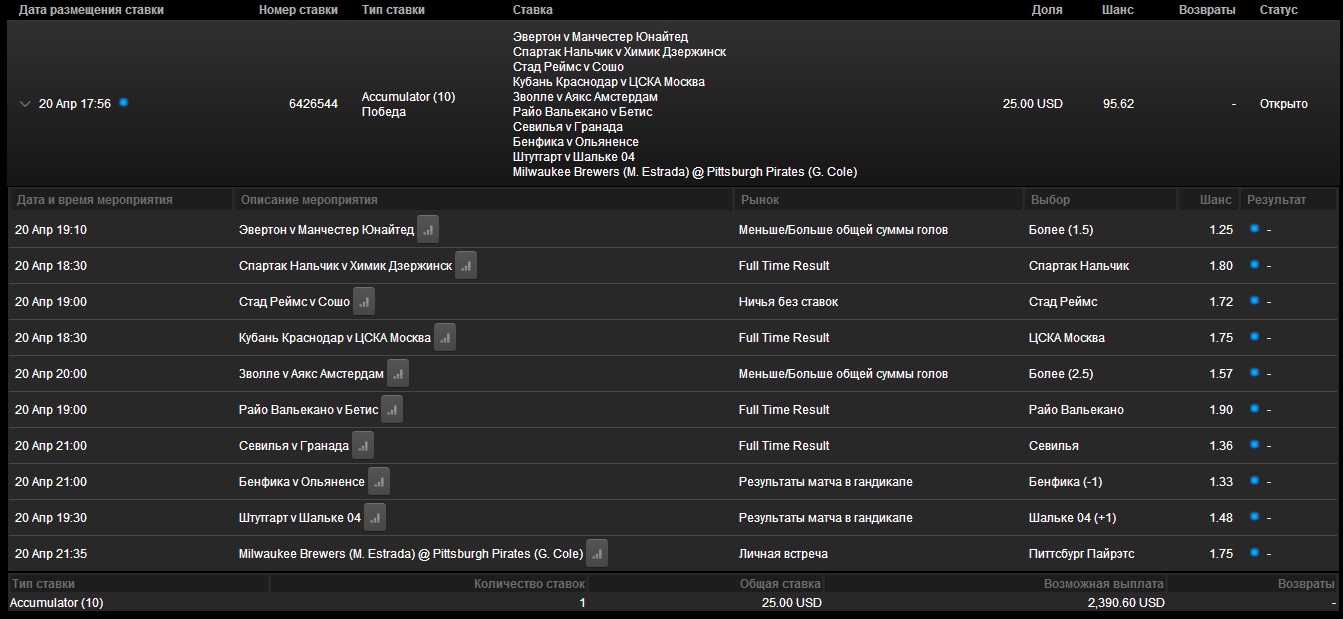Click stake amount 25.00 USD in bet row

click(x=1033, y=104)
